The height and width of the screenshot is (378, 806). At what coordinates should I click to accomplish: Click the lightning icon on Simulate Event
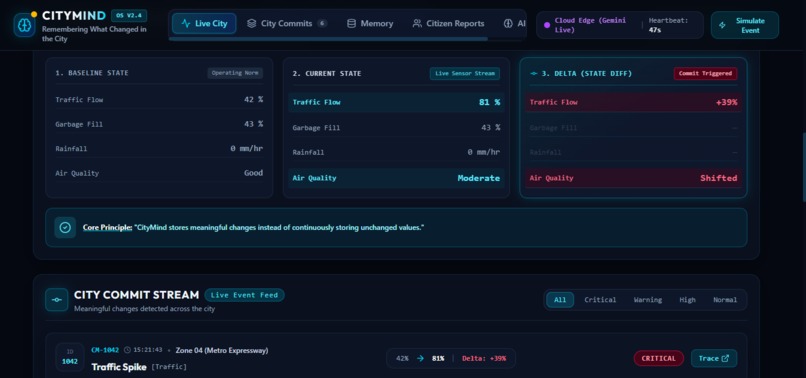(722, 25)
